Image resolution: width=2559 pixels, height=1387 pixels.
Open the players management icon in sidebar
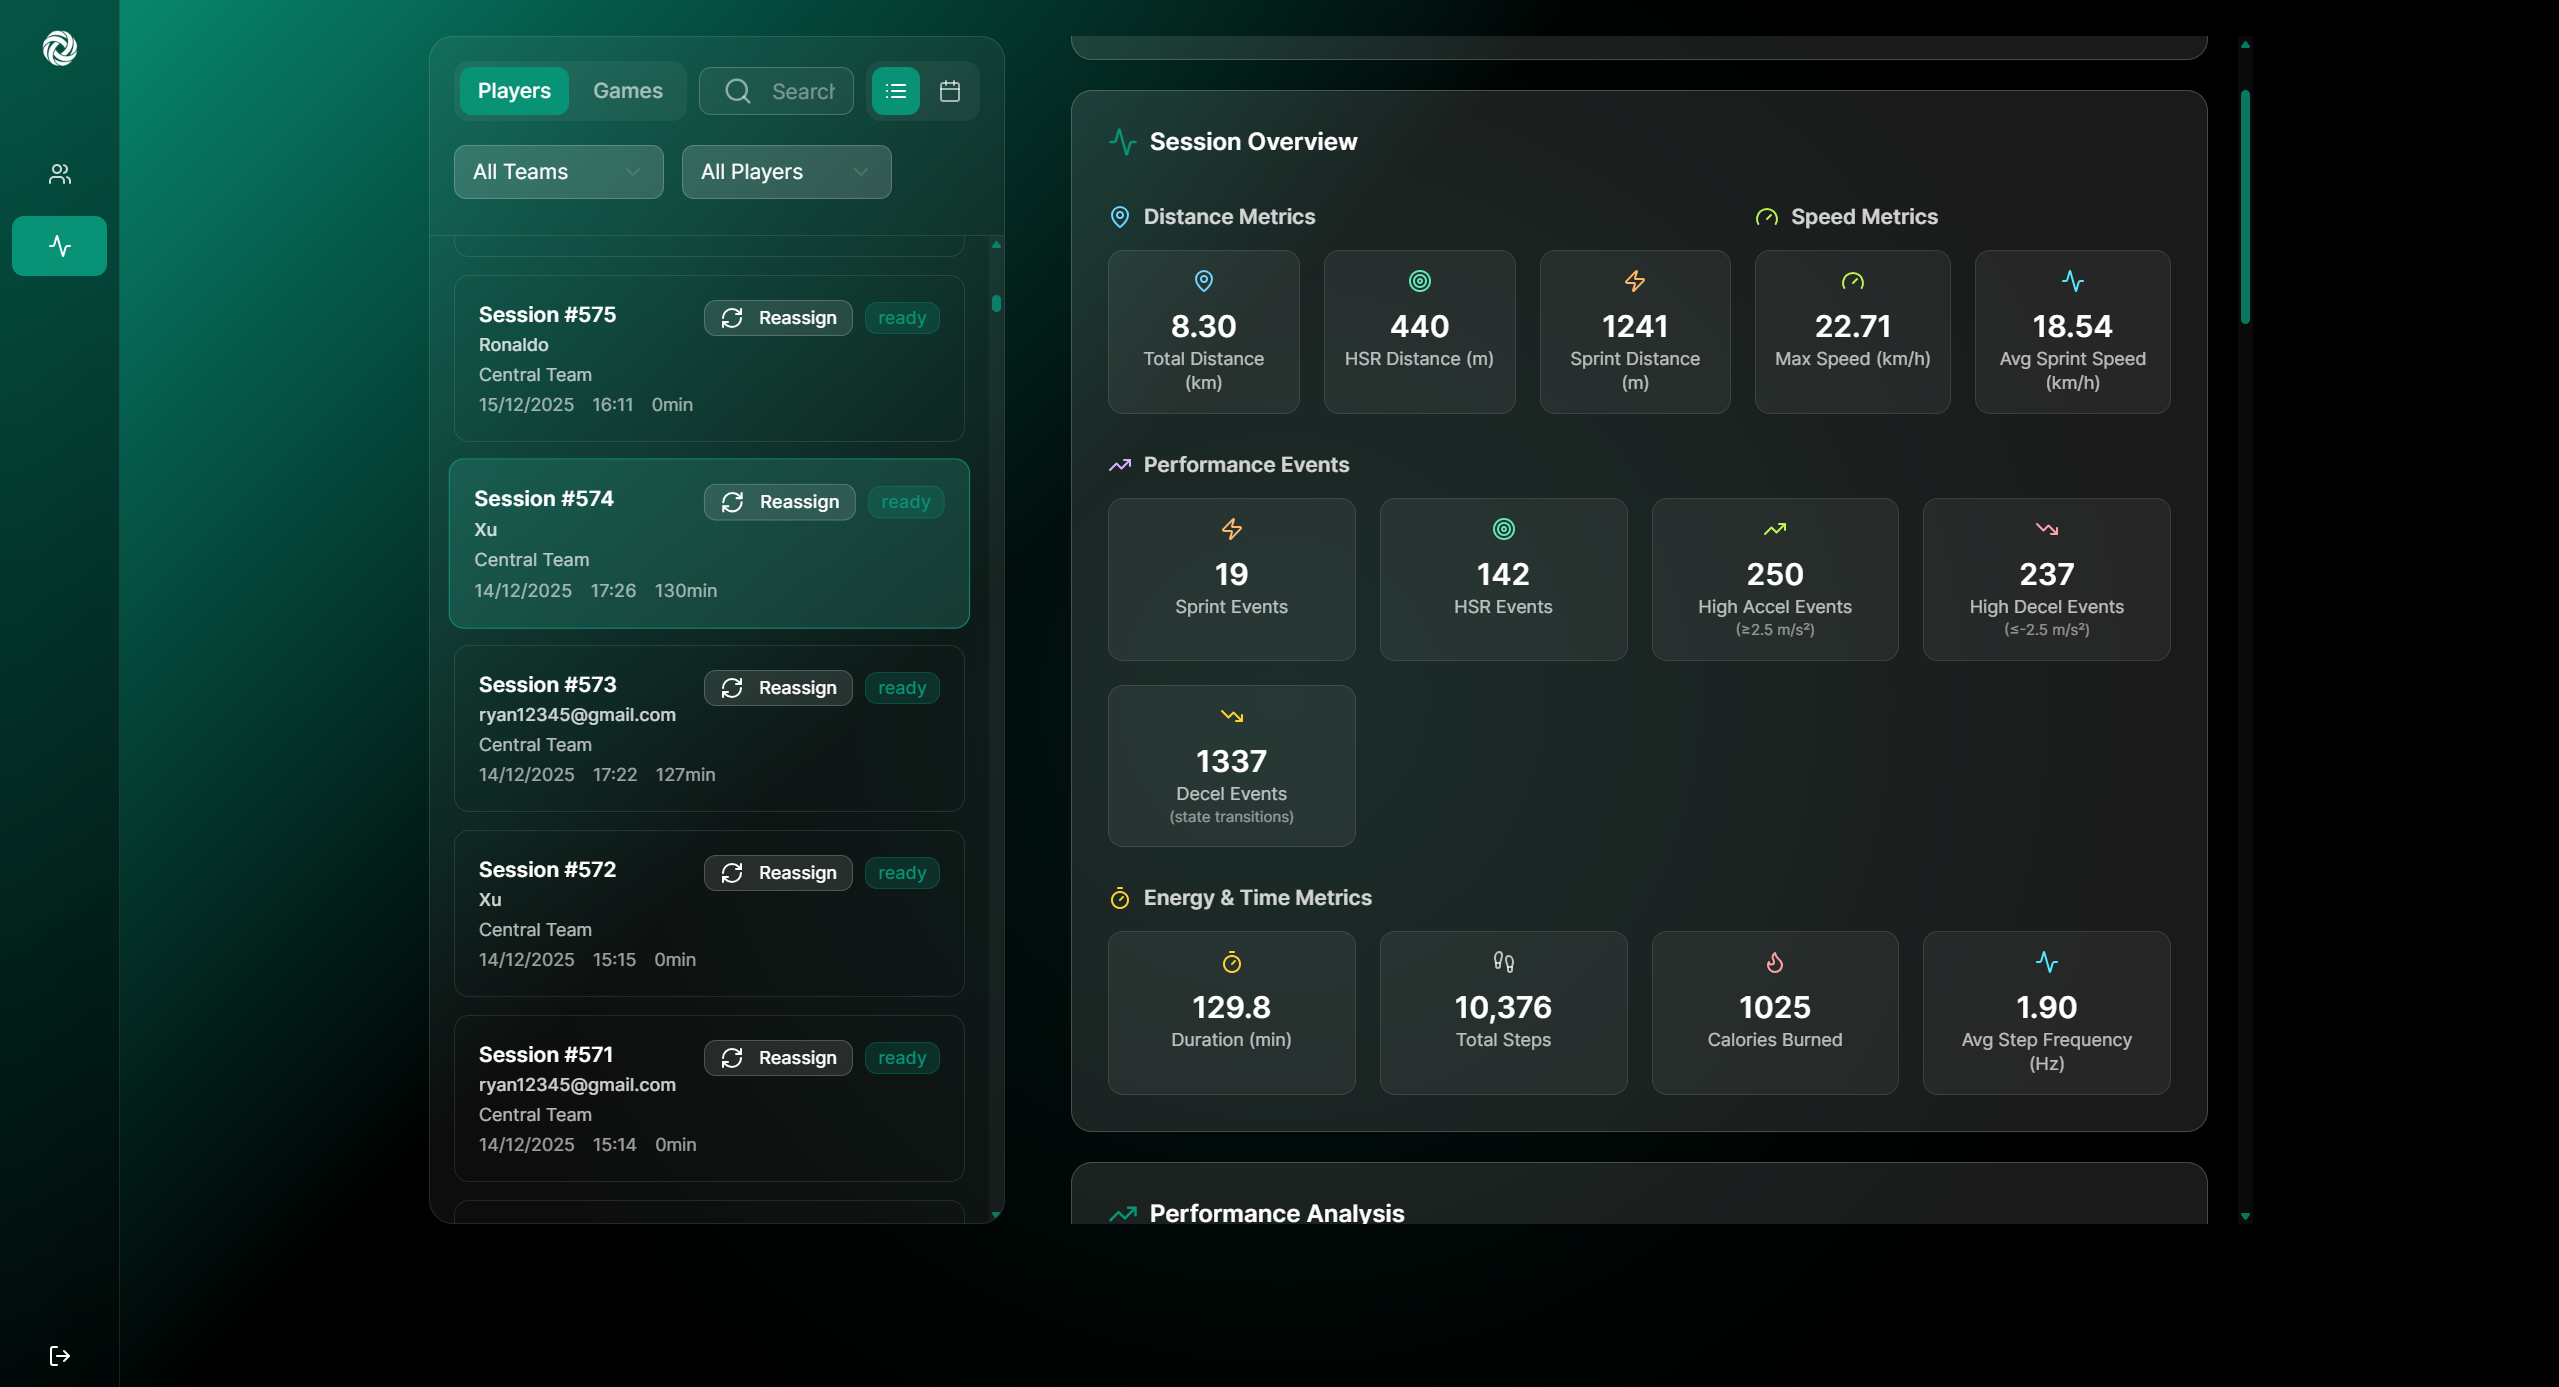coord(59,173)
